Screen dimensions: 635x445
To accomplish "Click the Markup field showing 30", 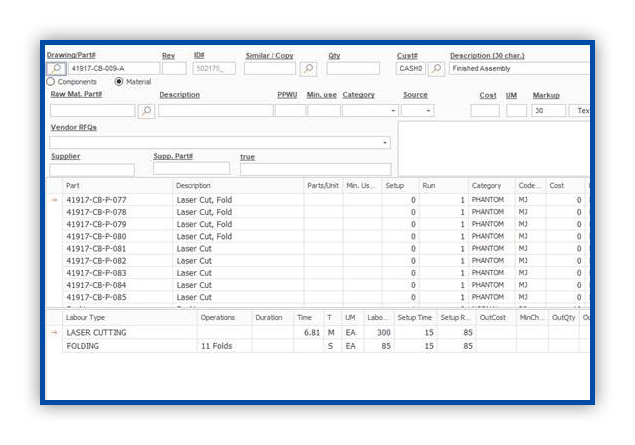I will tap(548, 111).
